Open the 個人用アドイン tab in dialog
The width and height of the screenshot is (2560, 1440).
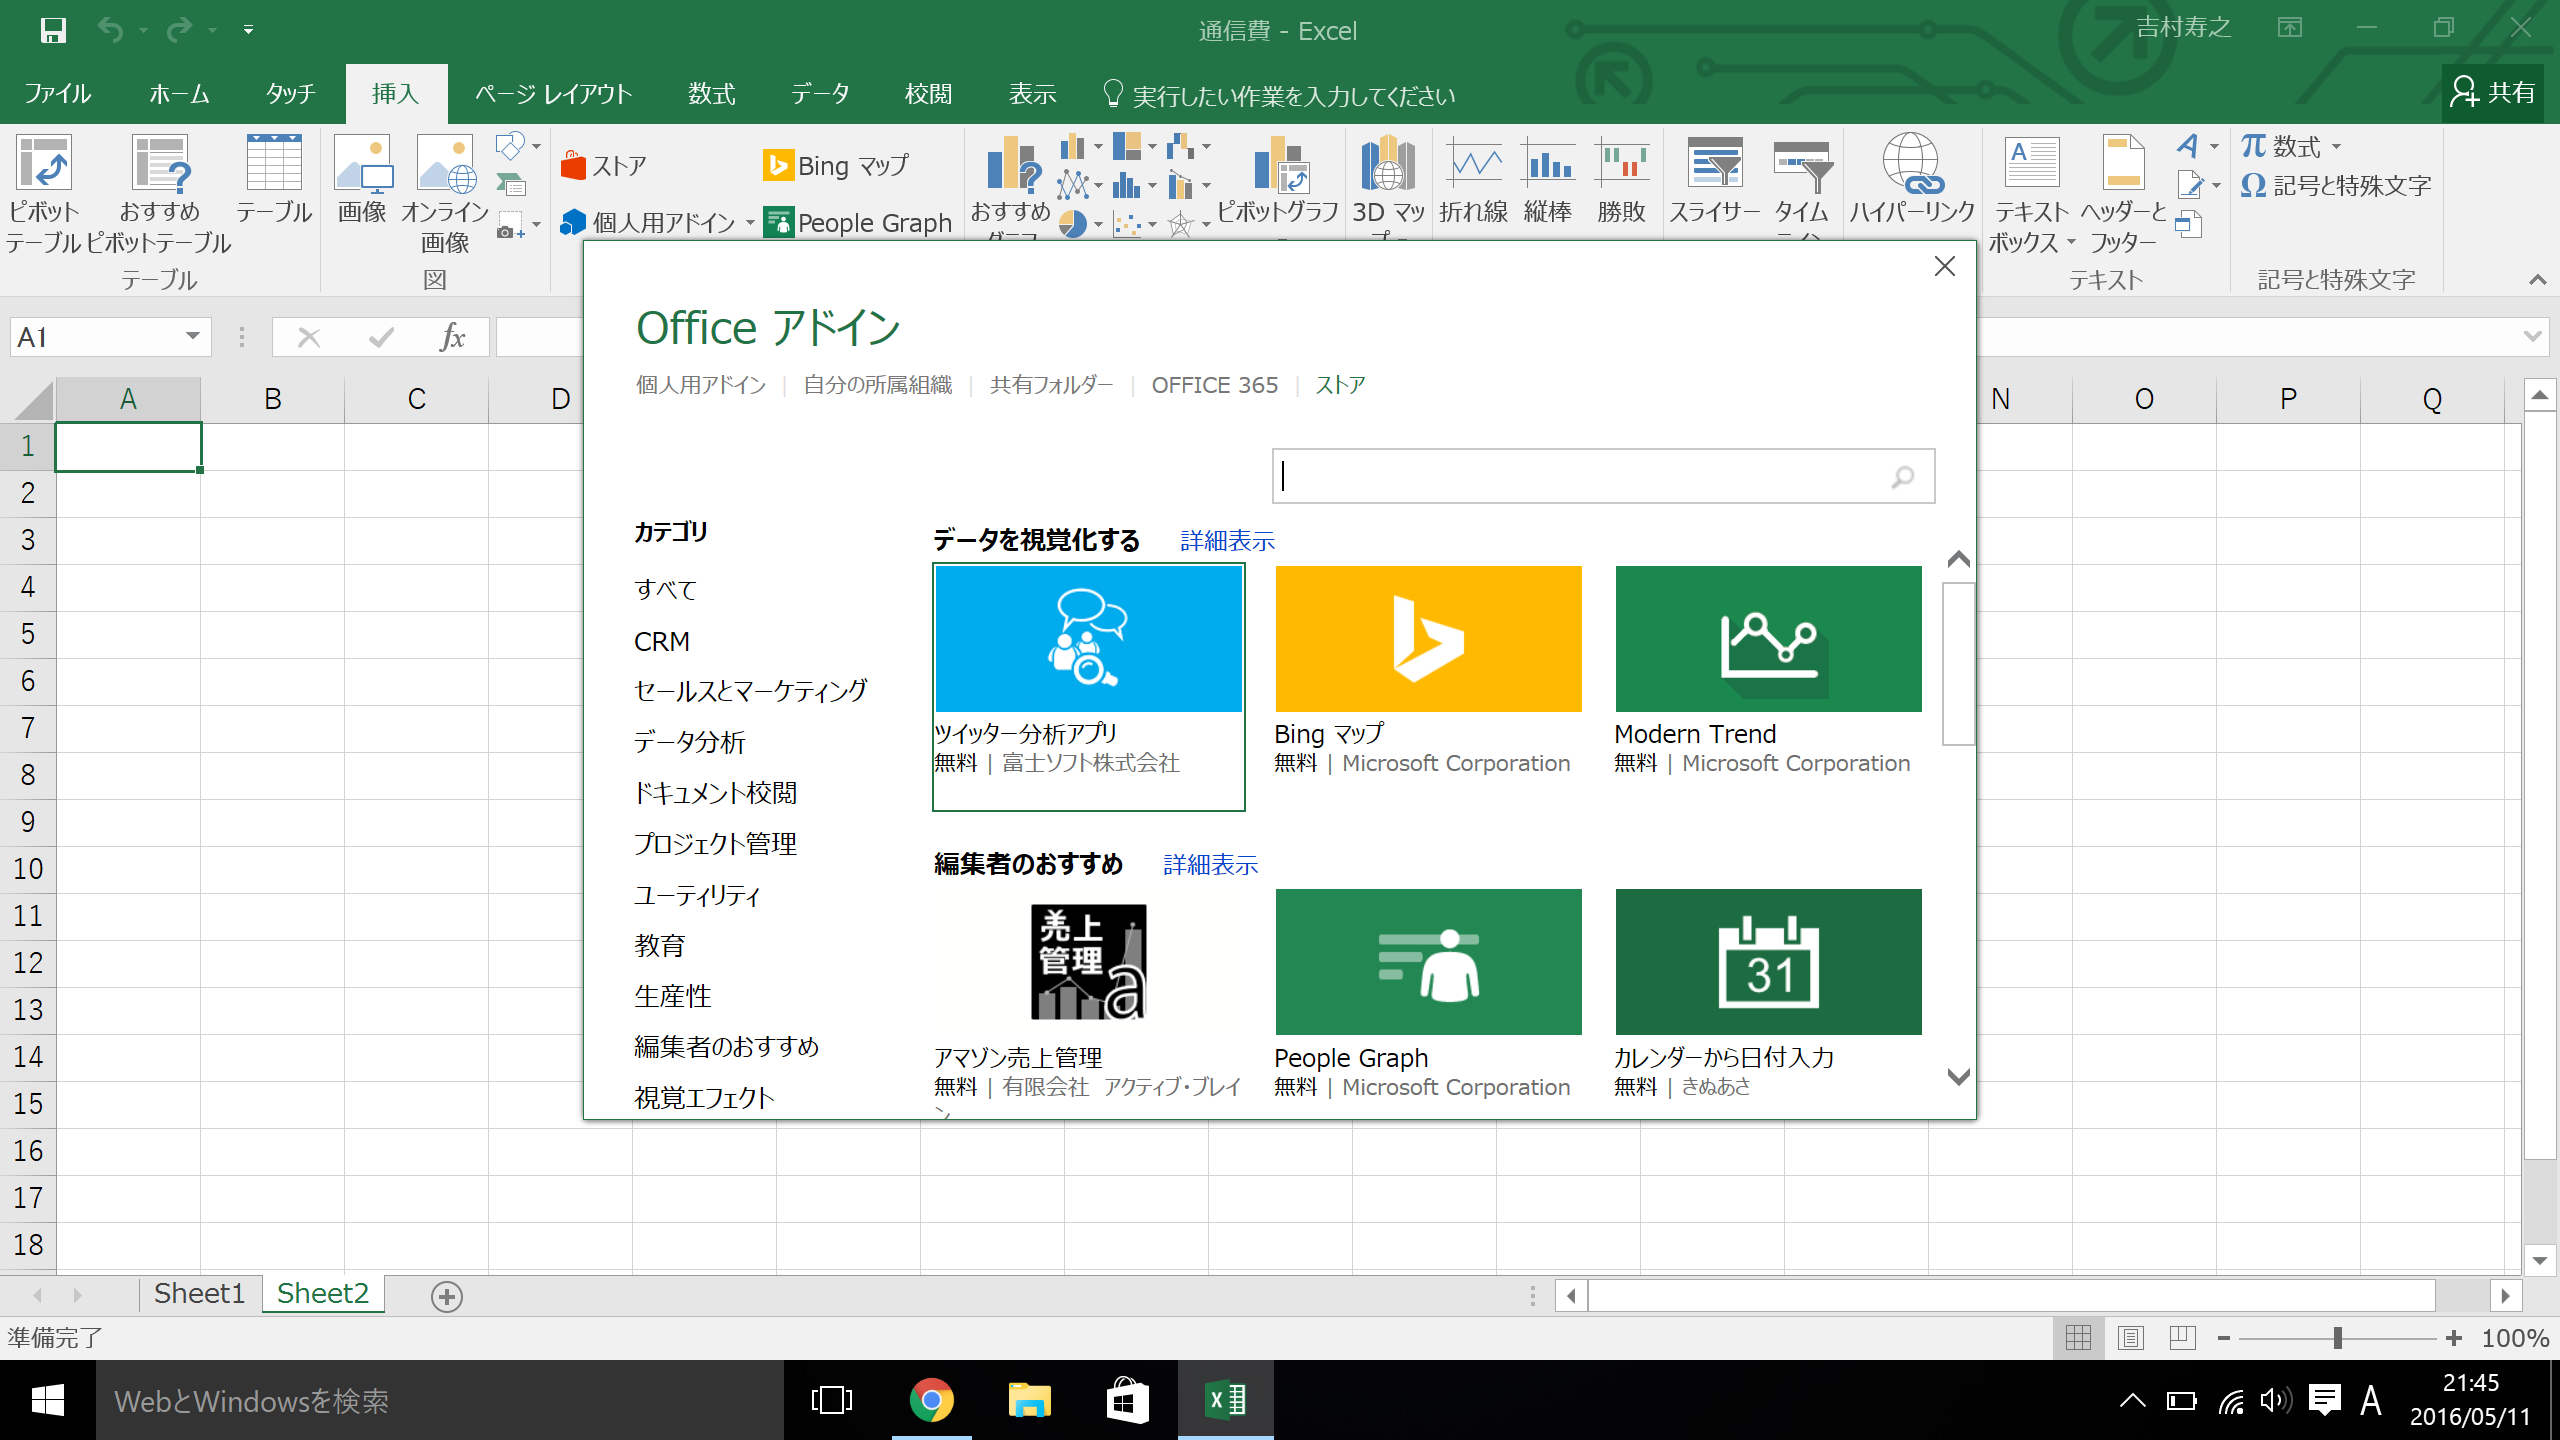(701, 386)
